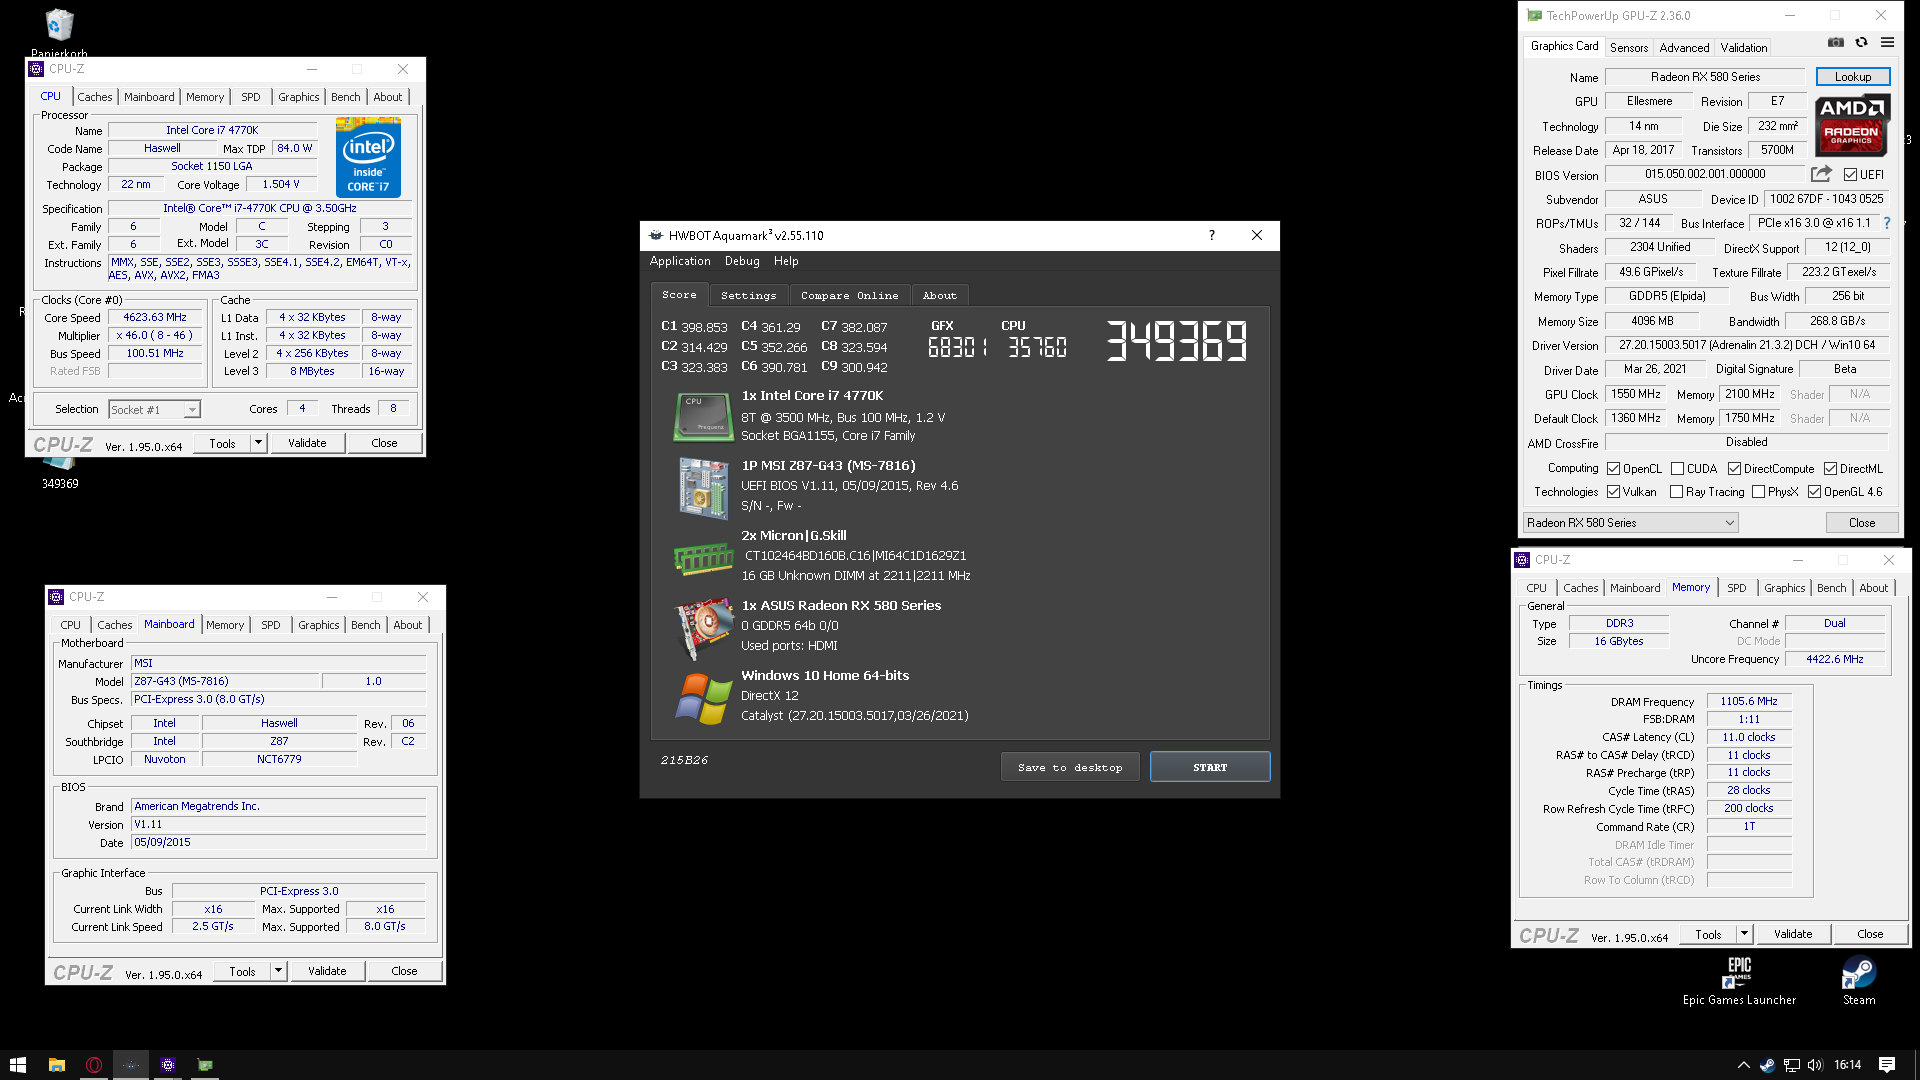Switch to the Sensors tab in GPU-Z
Viewport: 1920px width, 1080px height.
coord(1629,48)
